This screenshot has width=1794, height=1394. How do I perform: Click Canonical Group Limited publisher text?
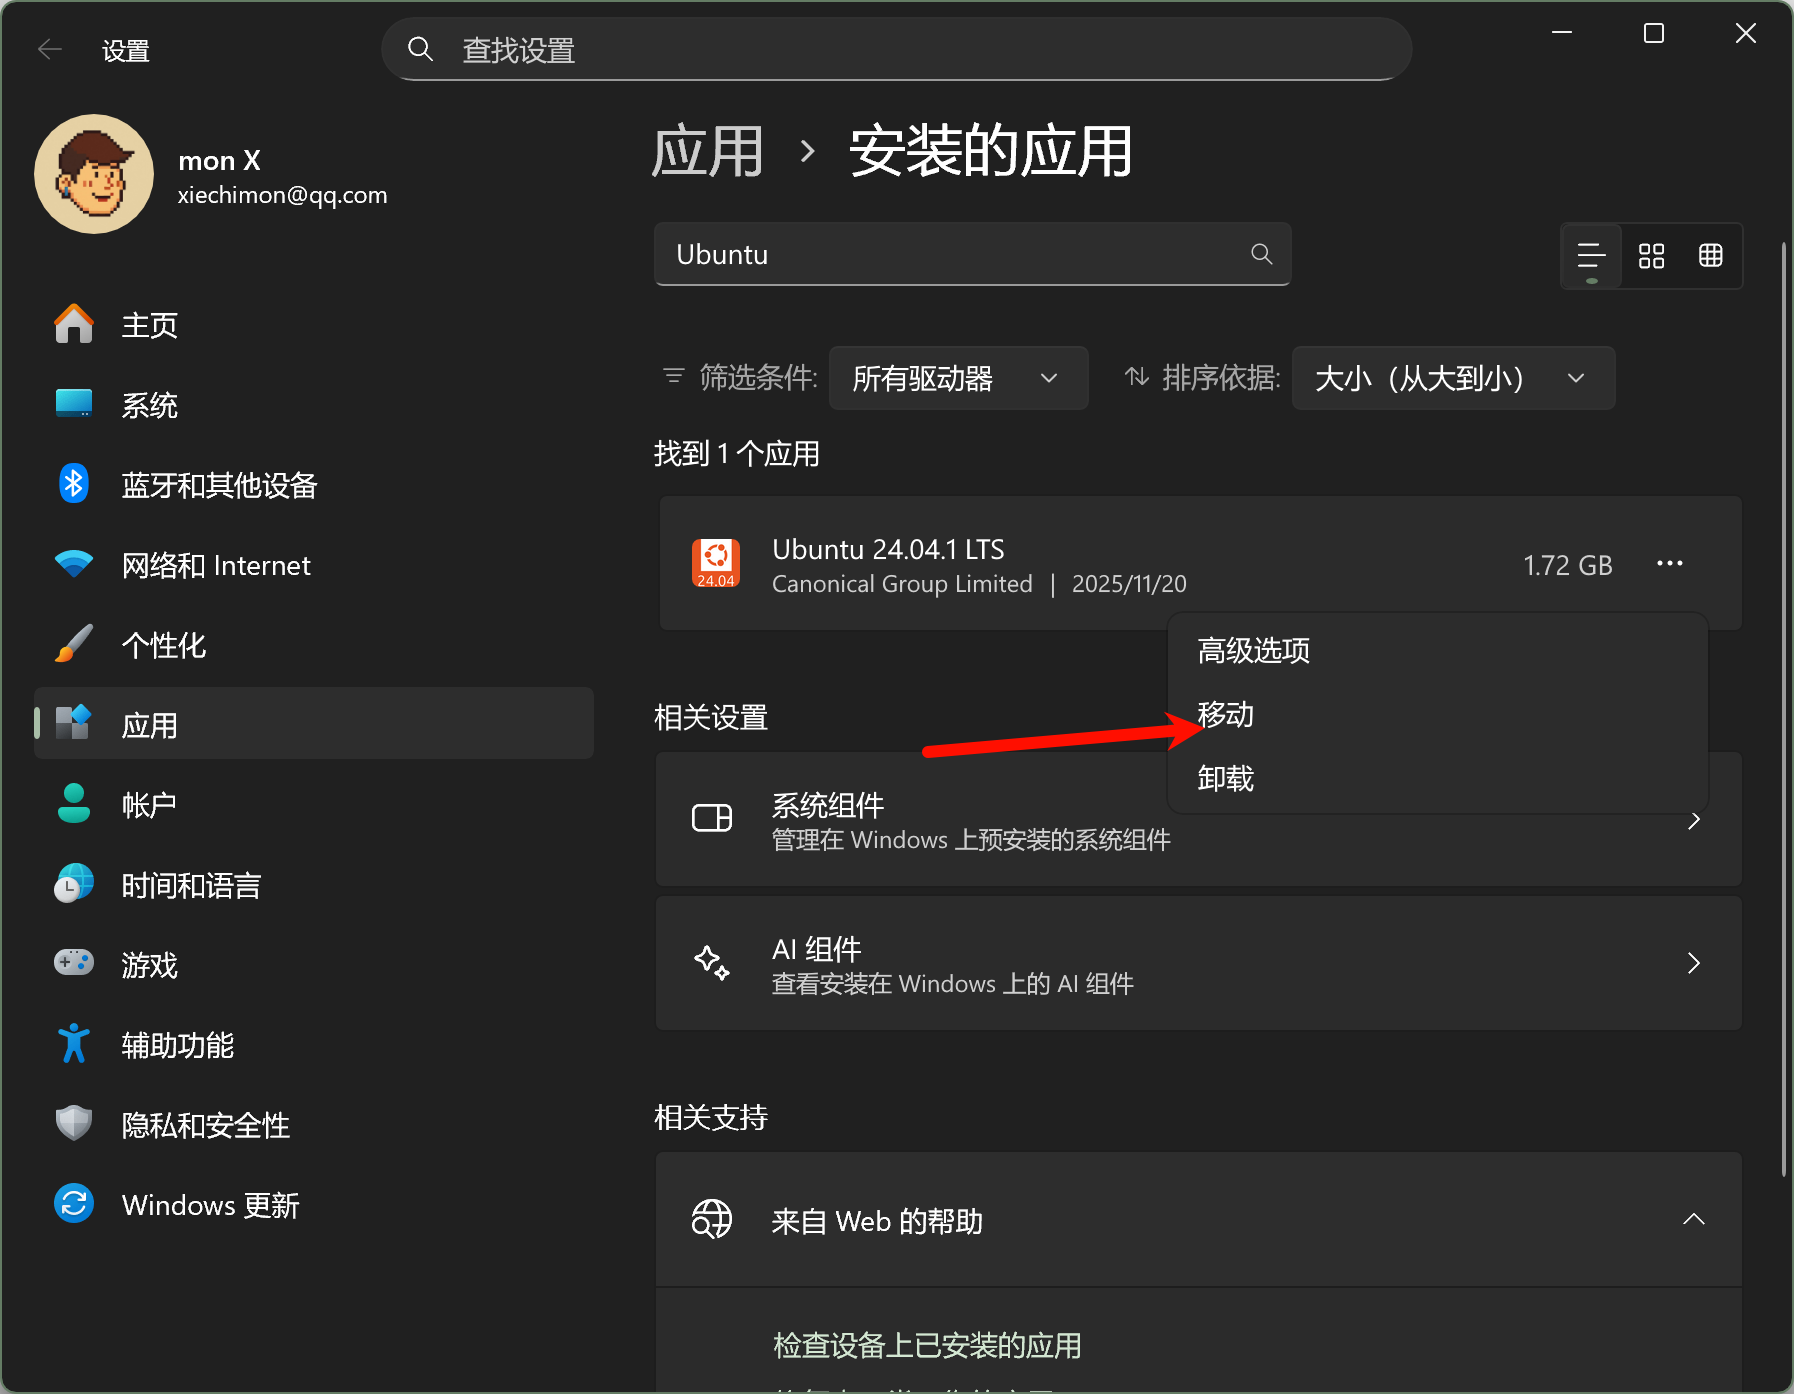tap(902, 584)
